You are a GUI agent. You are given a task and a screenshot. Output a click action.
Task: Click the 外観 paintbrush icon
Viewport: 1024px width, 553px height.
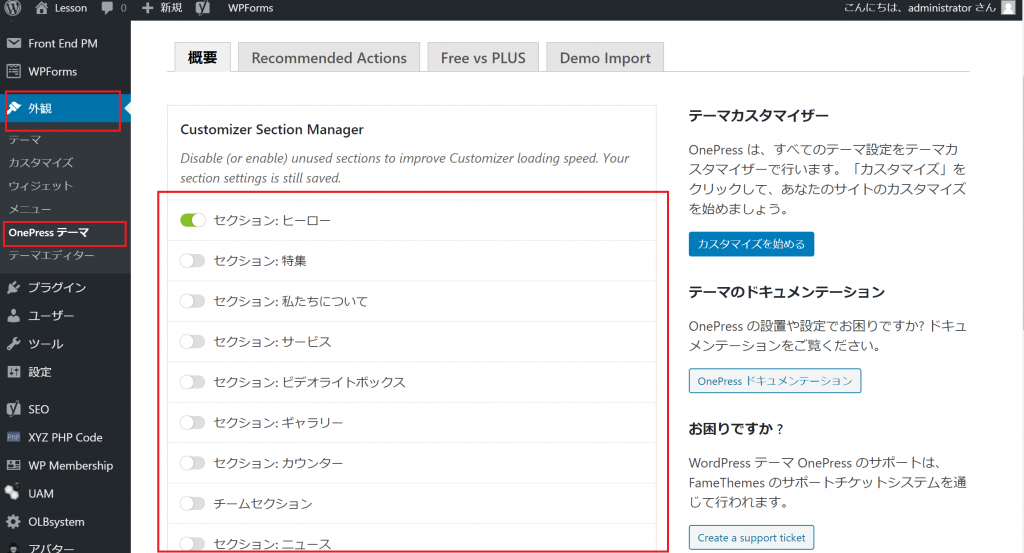tap(14, 108)
